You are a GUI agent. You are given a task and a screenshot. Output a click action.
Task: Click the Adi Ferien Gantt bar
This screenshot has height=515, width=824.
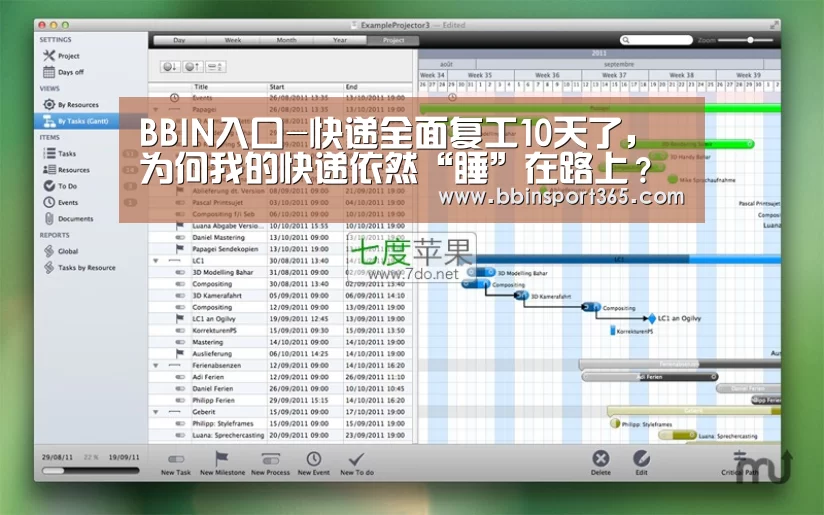pyautogui.click(x=650, y=377)
